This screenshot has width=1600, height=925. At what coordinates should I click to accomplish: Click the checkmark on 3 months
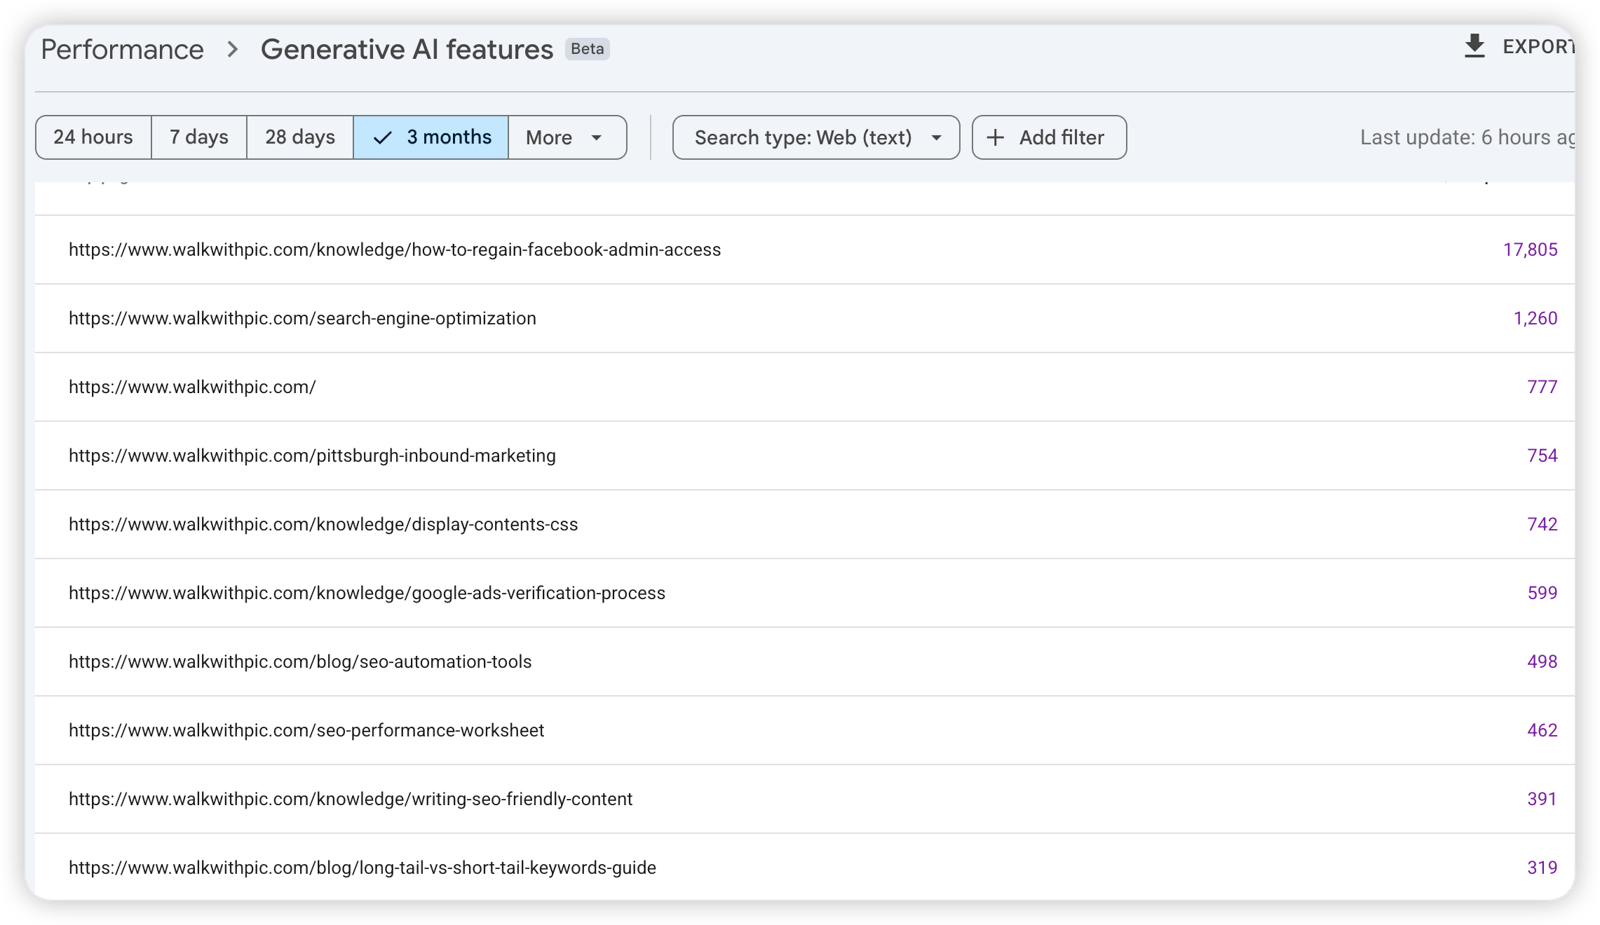[382, 138]
